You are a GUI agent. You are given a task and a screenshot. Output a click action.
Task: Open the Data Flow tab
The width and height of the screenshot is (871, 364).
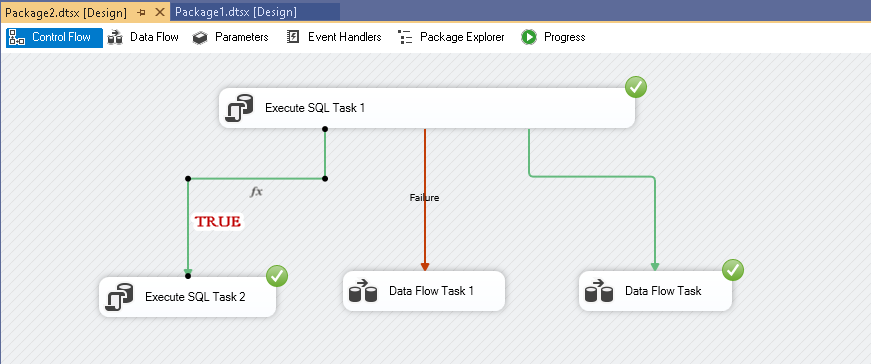pos(143,37)
